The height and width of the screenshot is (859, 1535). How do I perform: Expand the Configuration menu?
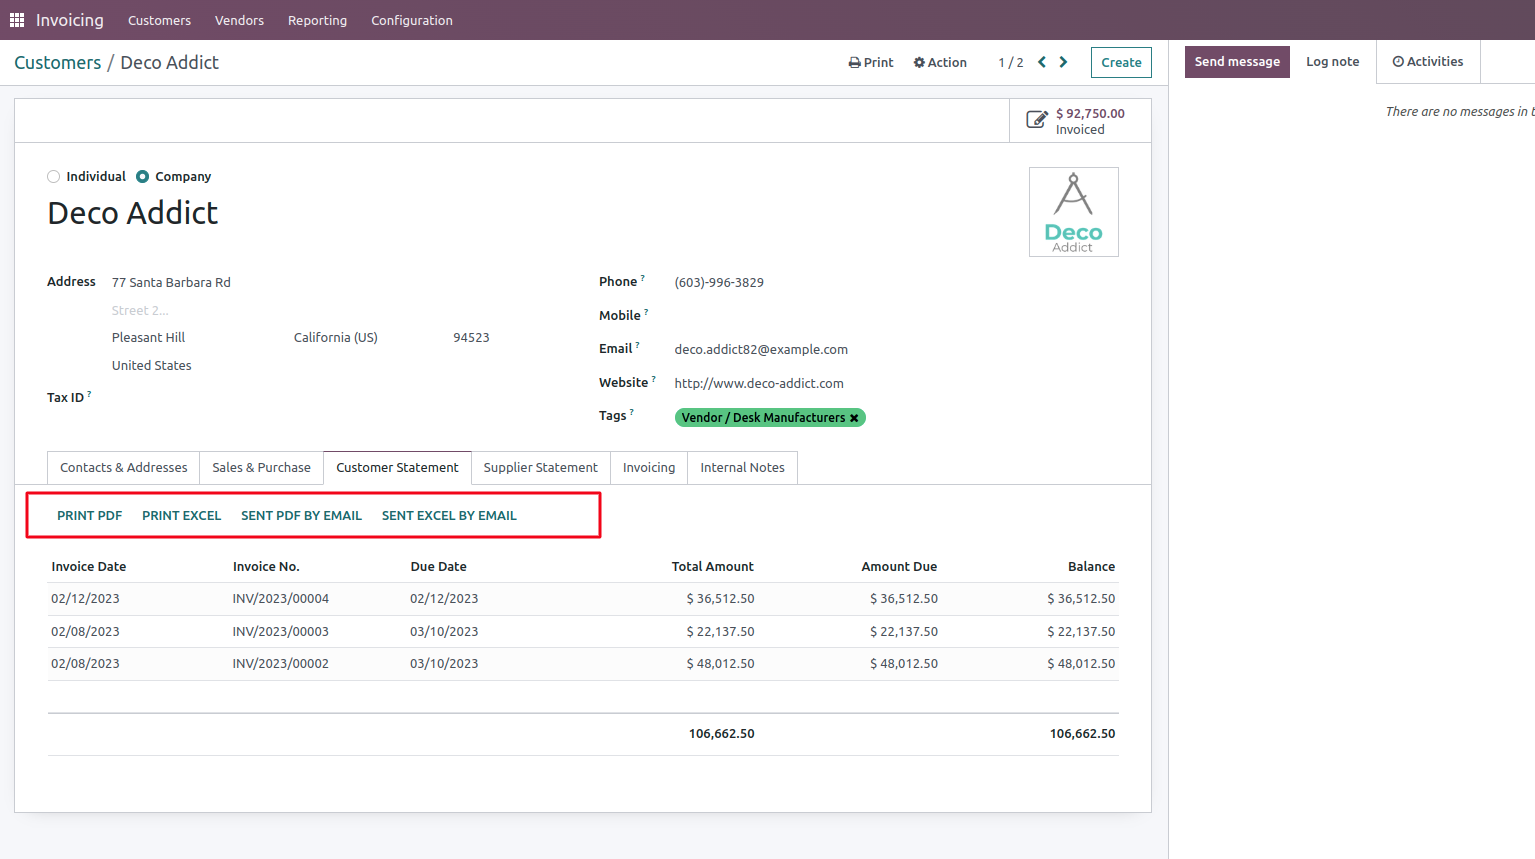click(411, 20)
